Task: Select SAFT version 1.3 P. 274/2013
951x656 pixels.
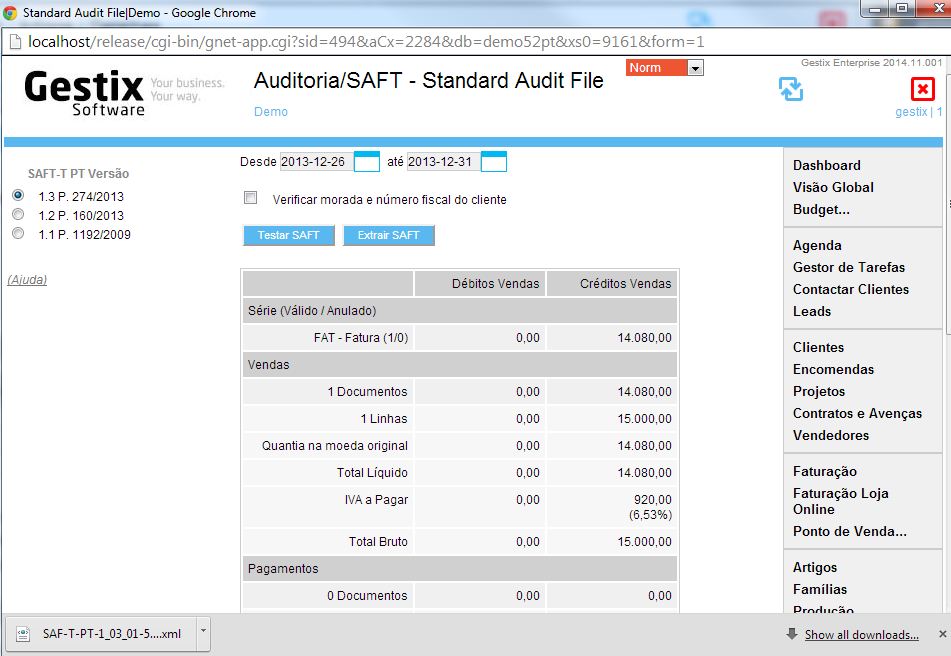Action: pyautogui.click(x=18, y=195)
